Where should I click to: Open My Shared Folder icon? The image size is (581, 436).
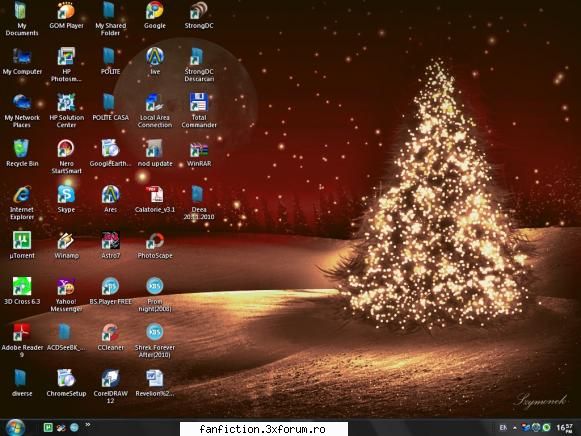[x=110, y=10]
